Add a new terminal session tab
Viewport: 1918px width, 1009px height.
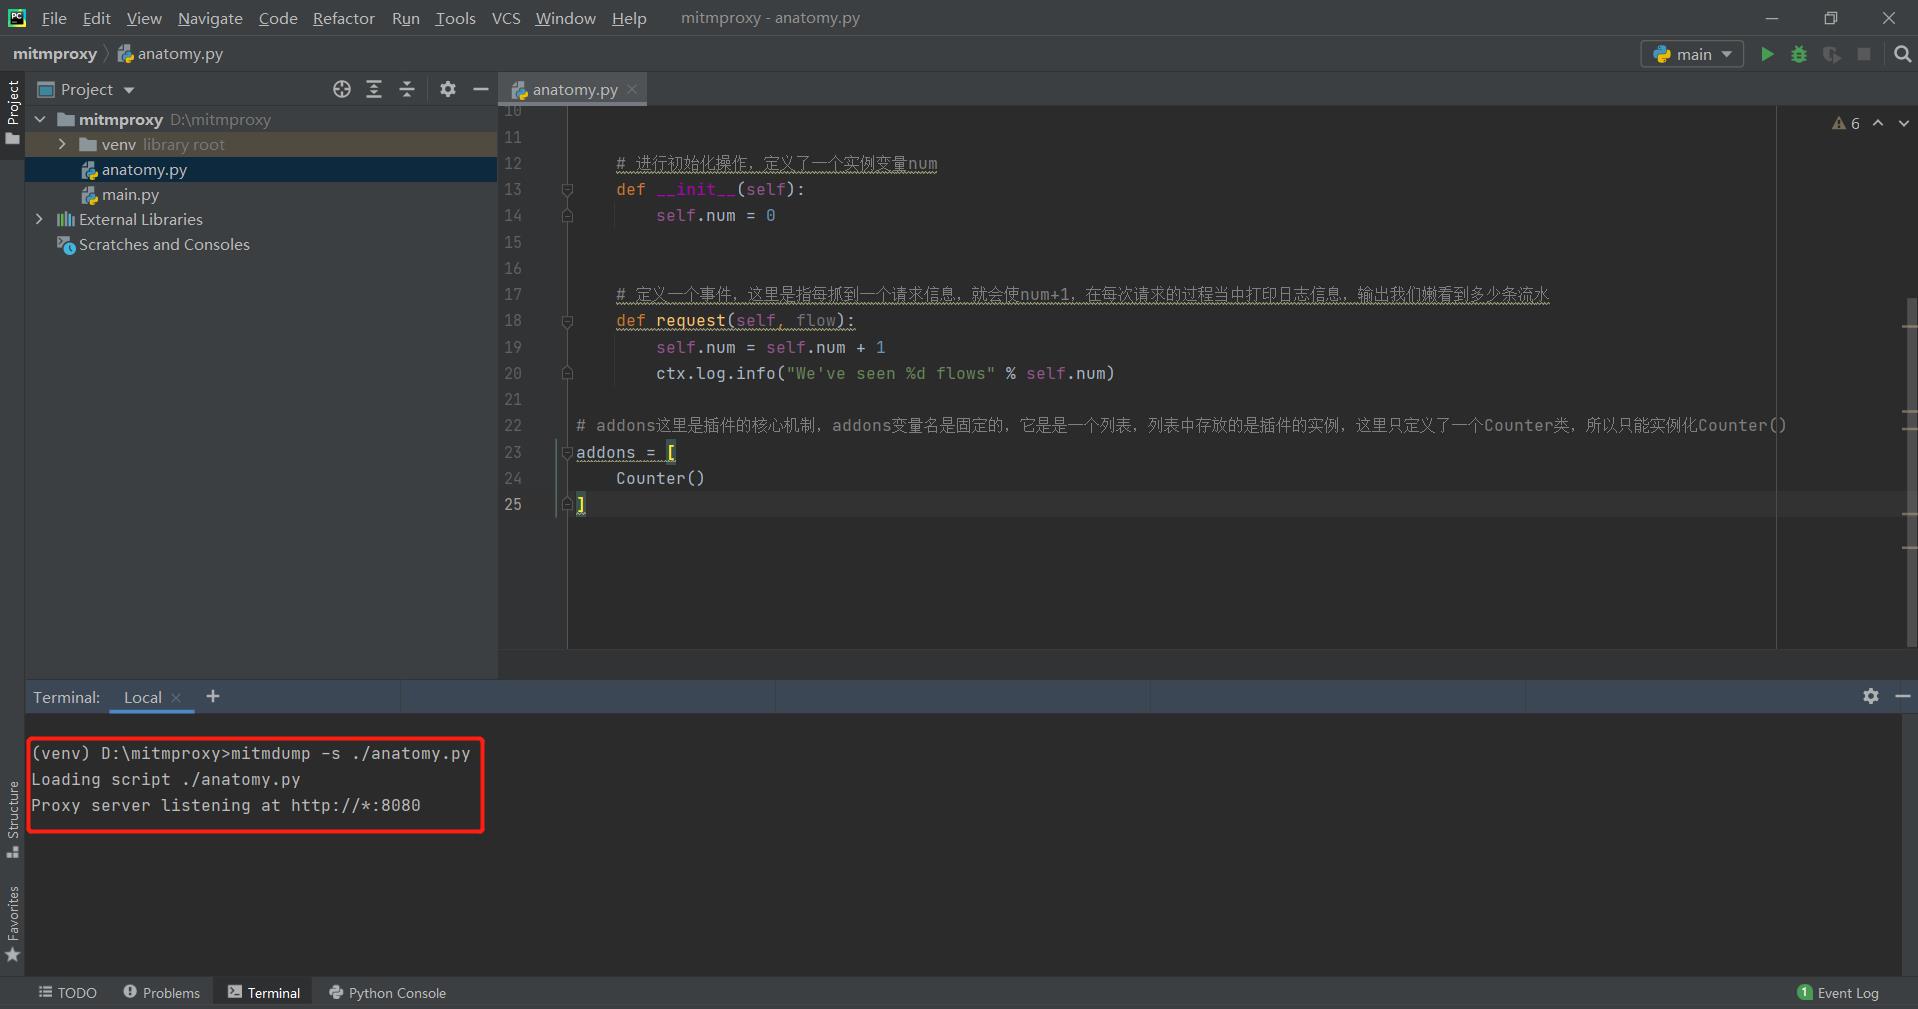tap(213, 696)
